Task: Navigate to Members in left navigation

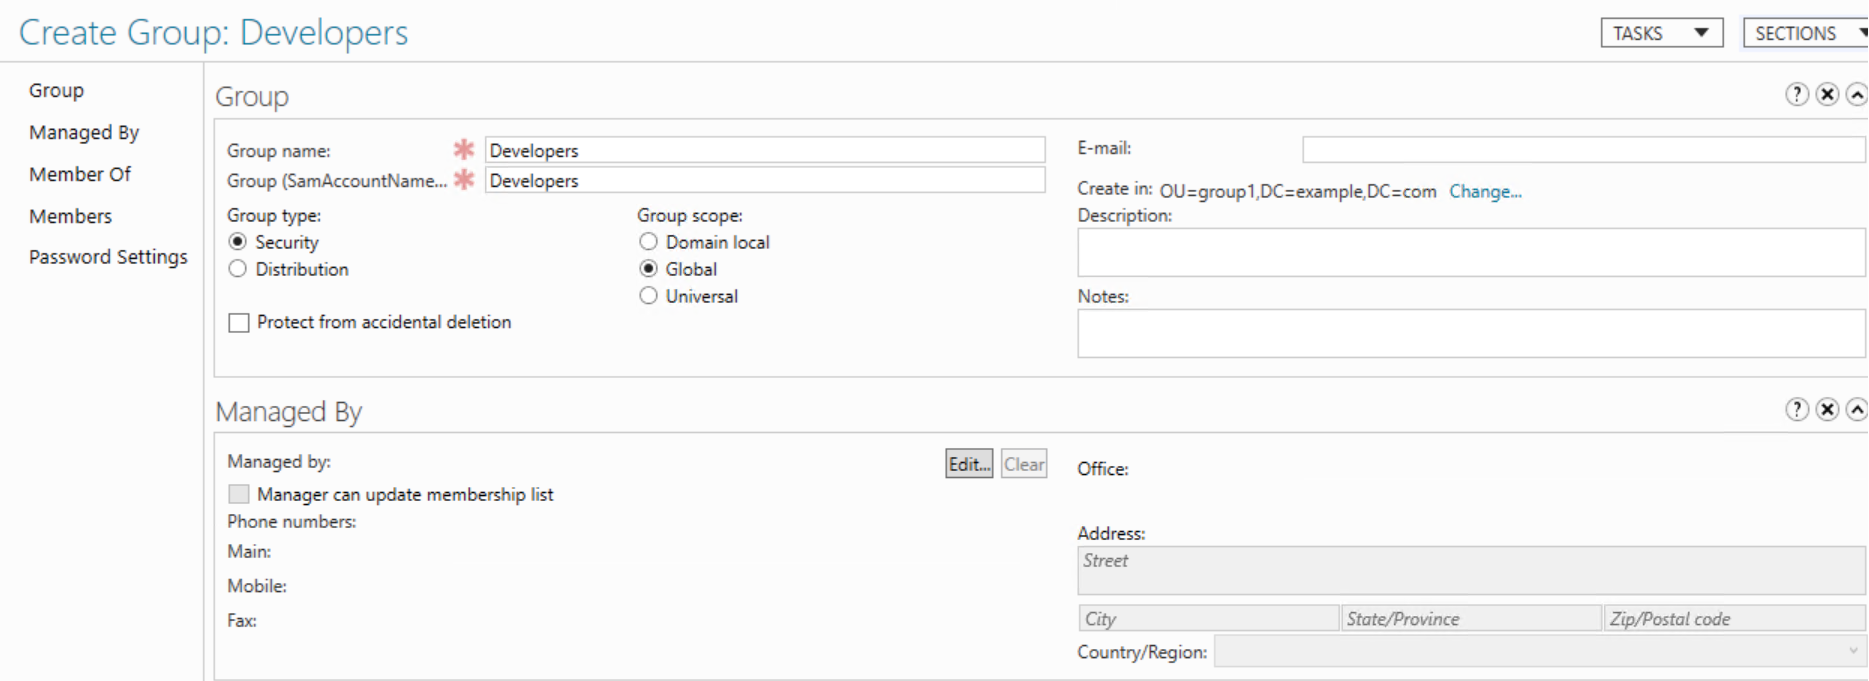Action: click(70, 216)
